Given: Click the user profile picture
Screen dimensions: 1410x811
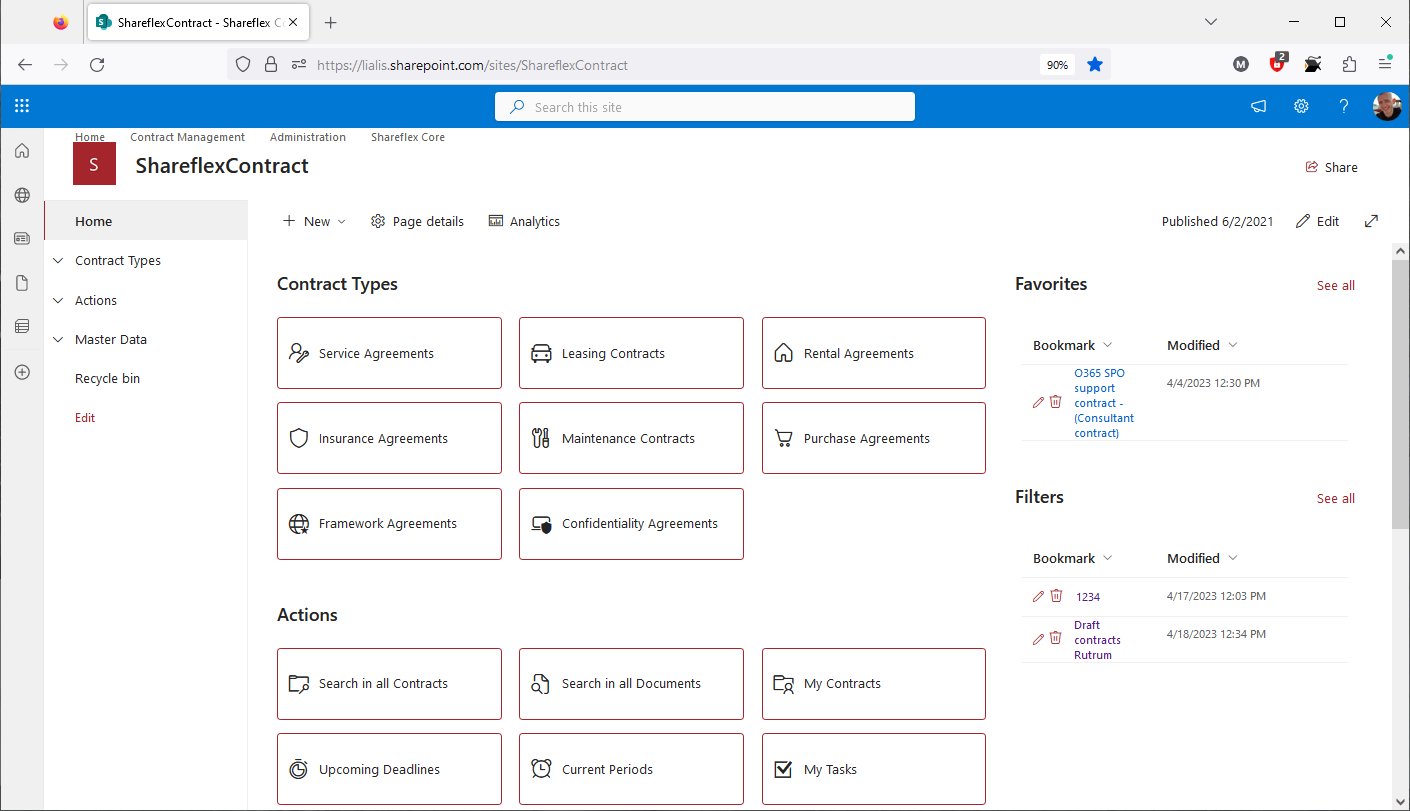Looking at the screenshot, I should pyautogui.click(x=1387, y=106).
